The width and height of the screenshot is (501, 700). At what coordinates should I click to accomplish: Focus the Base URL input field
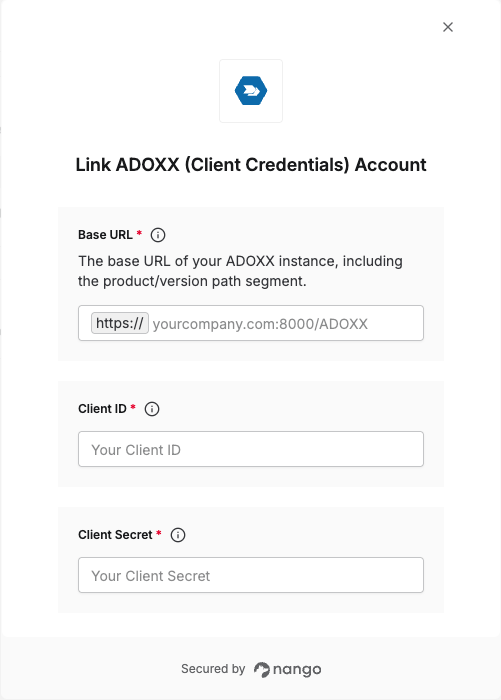[x=288, y=323]
